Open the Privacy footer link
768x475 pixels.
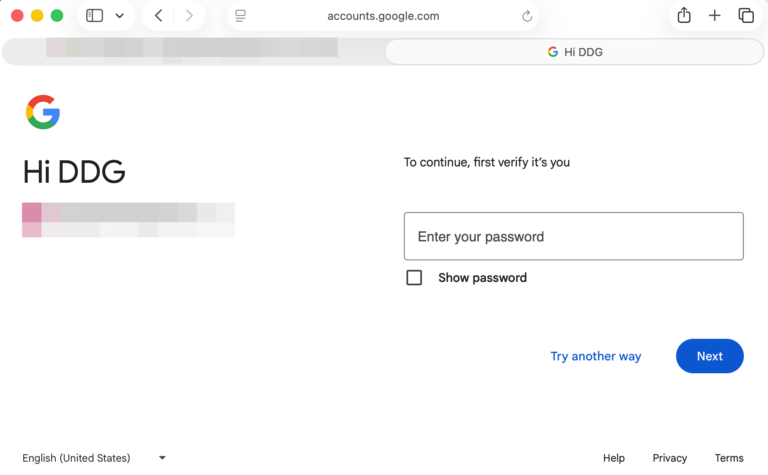pyautogui.click(x=669, y=458)
